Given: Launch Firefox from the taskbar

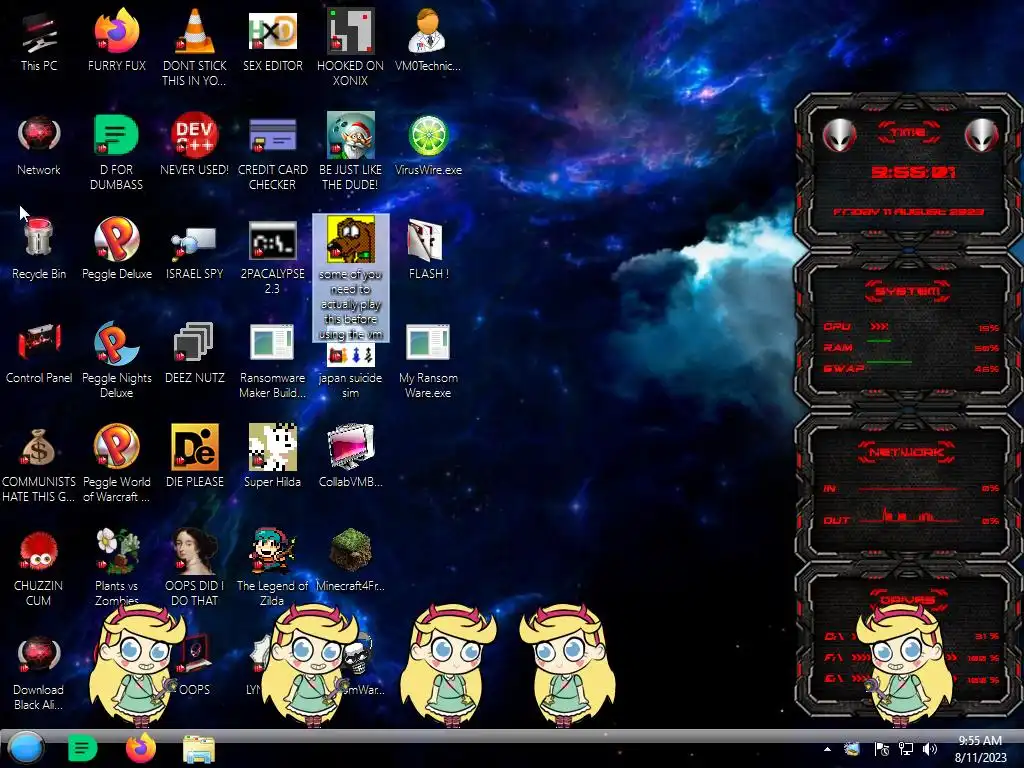Looking at the screenshot, I should click(140, 748).
